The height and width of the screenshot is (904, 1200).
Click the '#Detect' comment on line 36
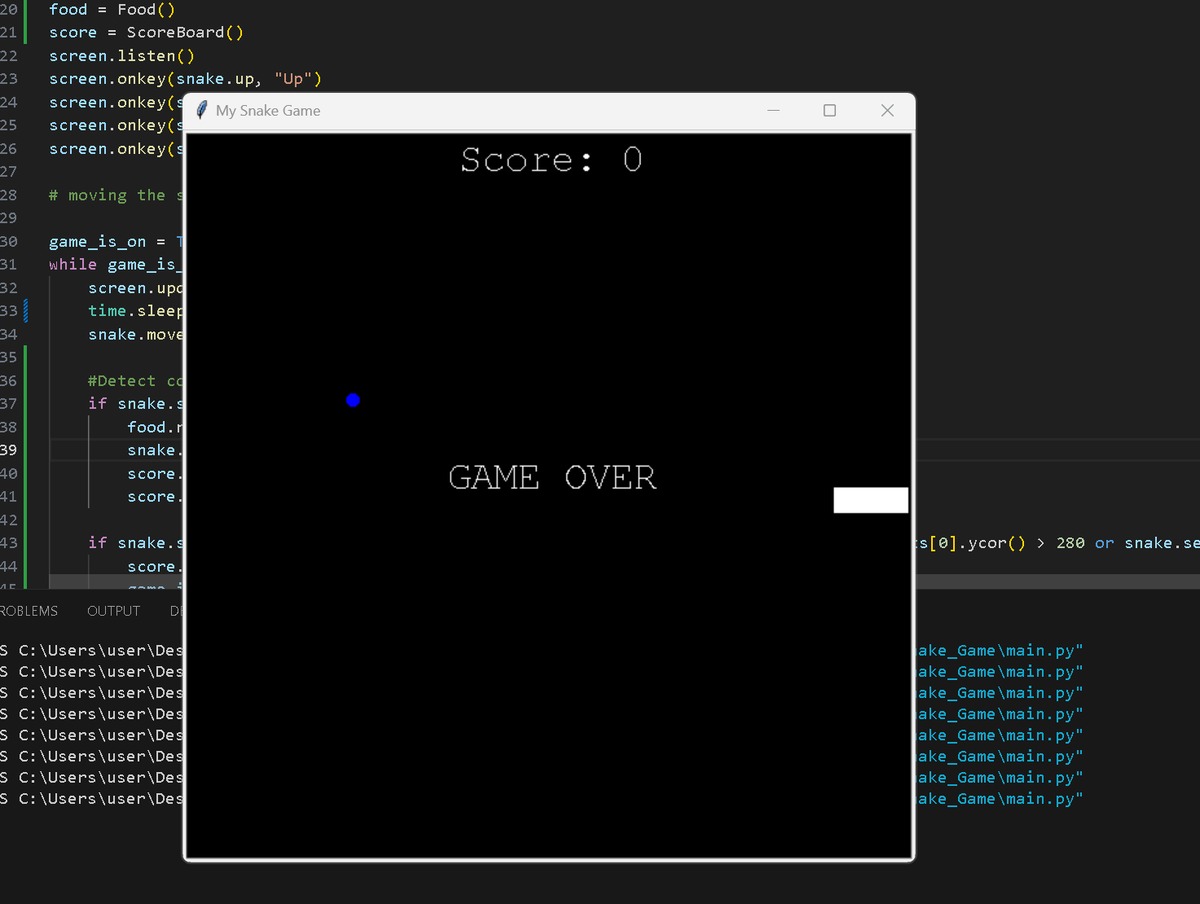(x=135, y=381)
